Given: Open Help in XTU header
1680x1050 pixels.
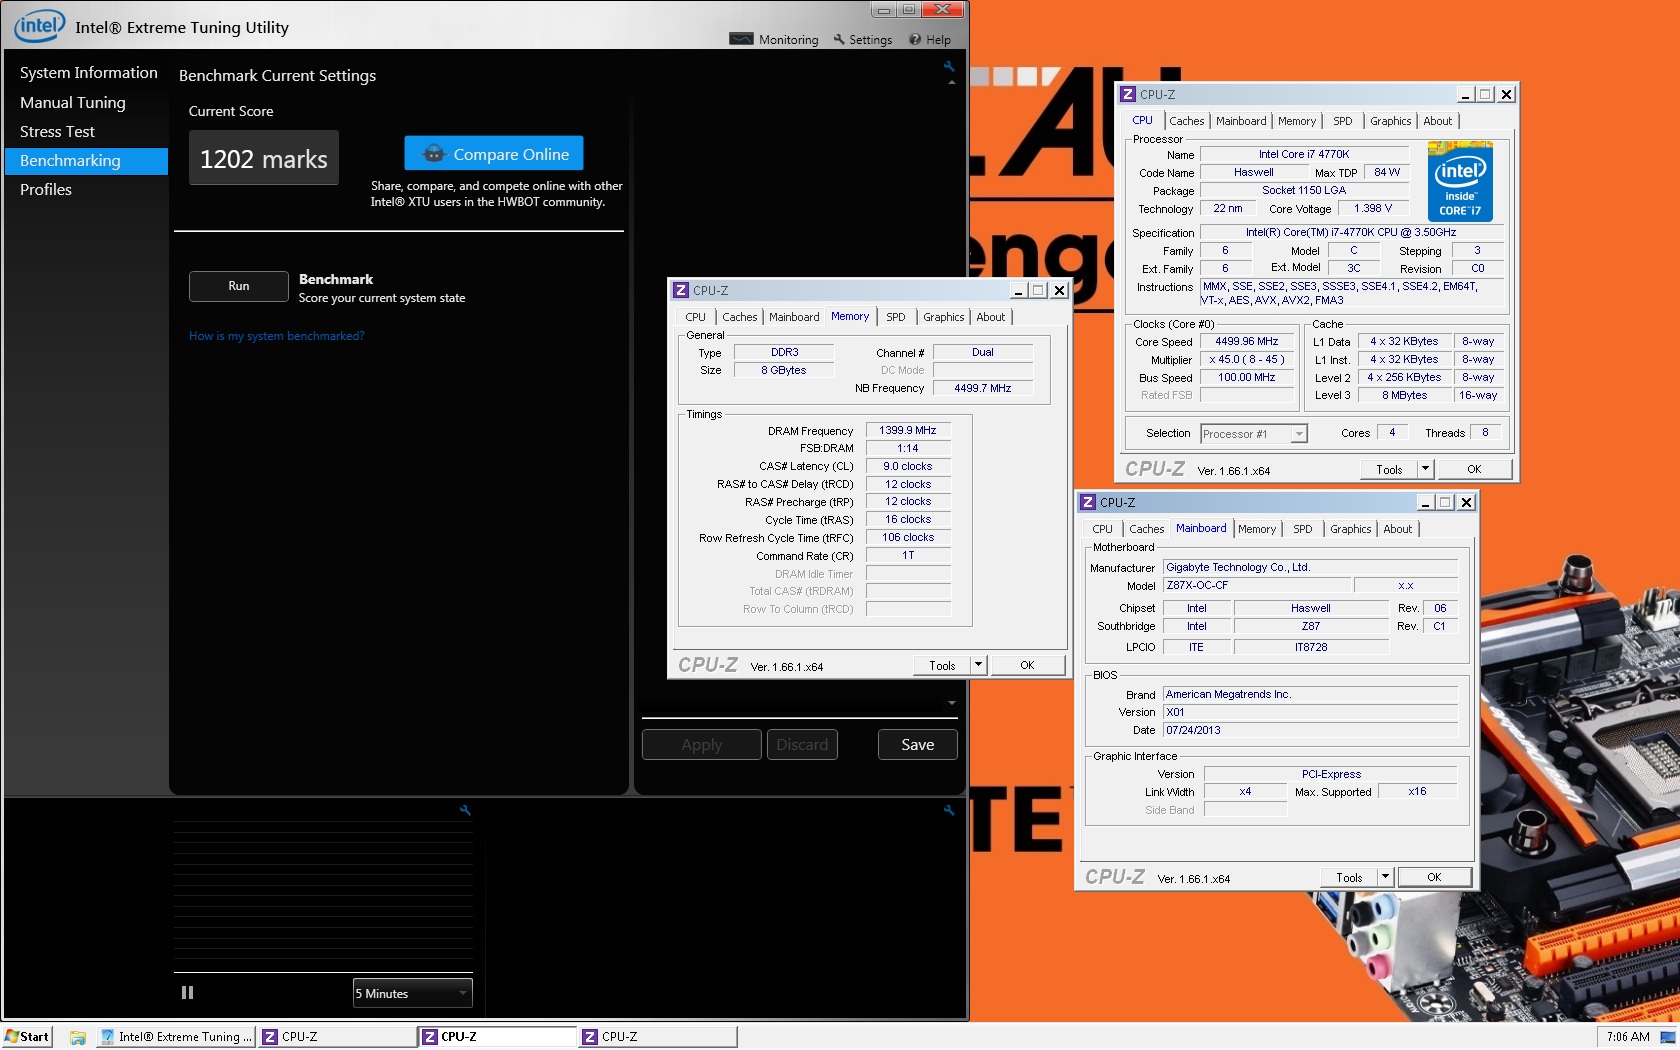Looking at the screenshot, I should (x=930, y=40).
